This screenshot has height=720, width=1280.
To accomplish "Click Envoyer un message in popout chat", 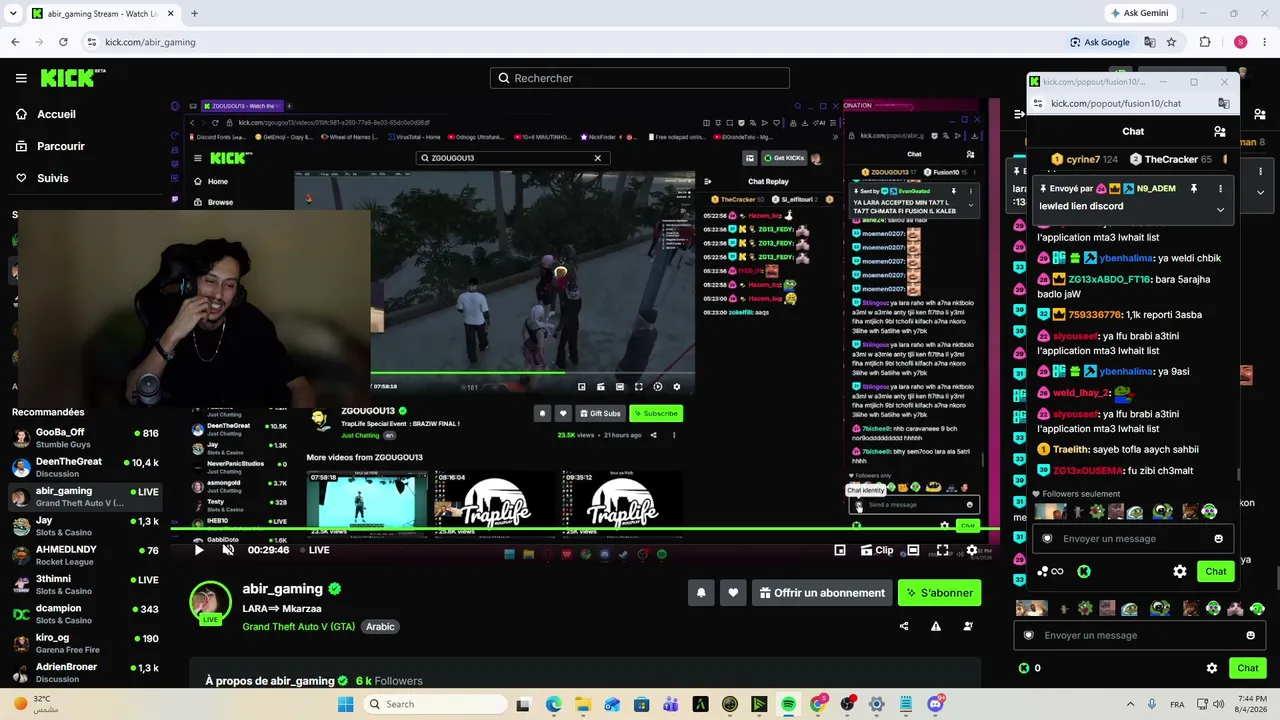I will (1131, 539).
